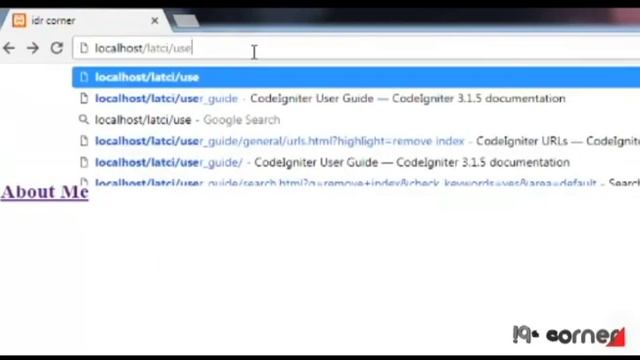Image resolution: width=640 pixels, height=360 pixels.
Task: Reload the current page
Action: pos(57,48)
